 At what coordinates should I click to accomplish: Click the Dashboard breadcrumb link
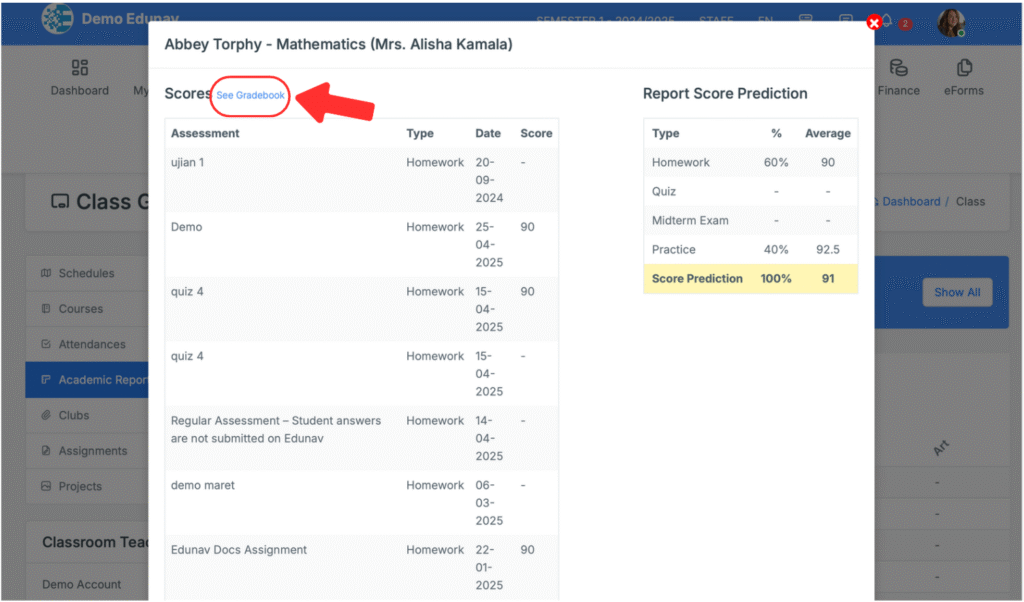coord(910,201)
